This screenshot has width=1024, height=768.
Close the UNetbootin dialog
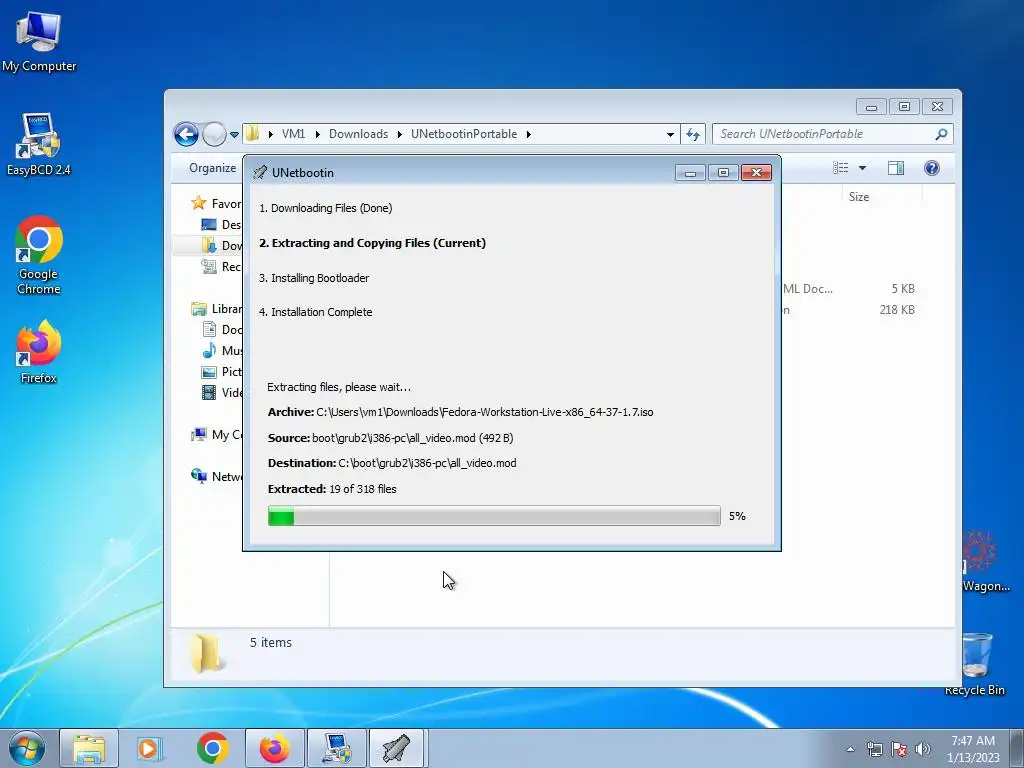(x=756, y=172)
